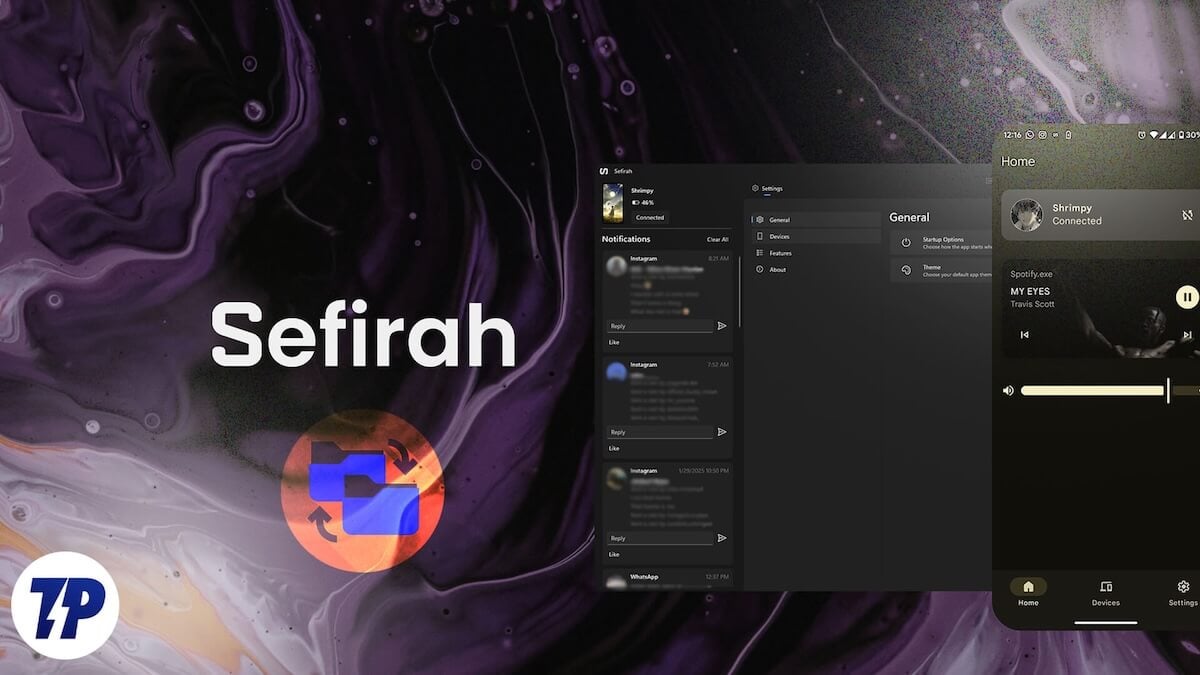Select the Devices icon in Settings sidebar

tap(760, 236)
